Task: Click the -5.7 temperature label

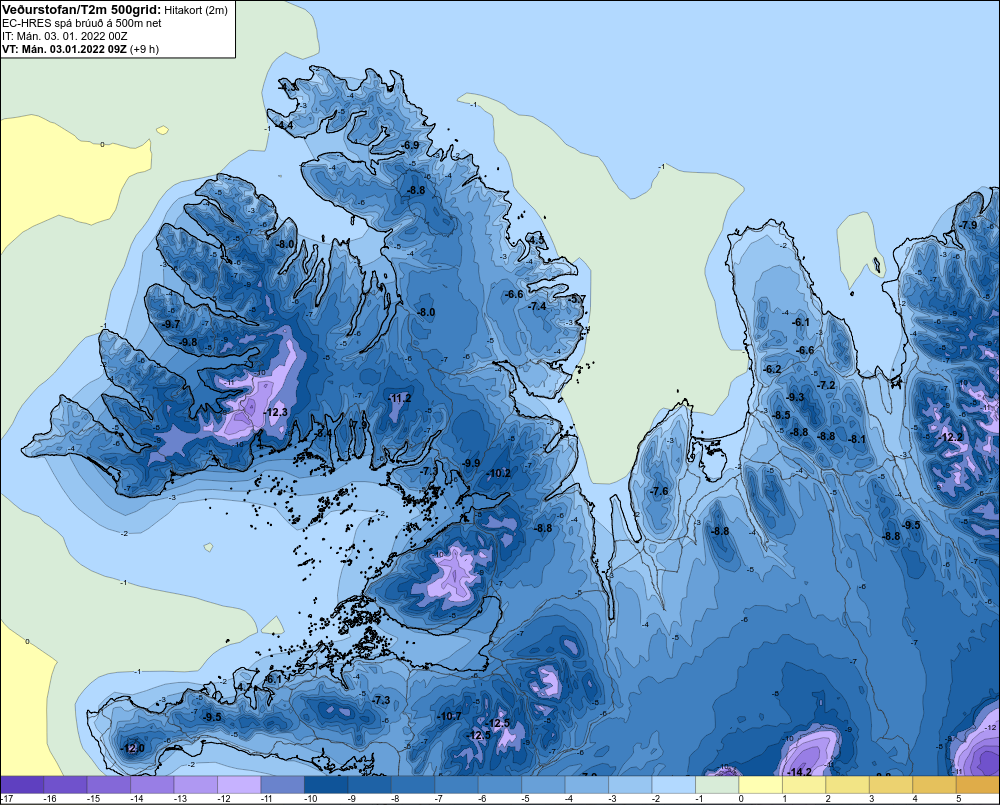Action: [x=577, y=299]
